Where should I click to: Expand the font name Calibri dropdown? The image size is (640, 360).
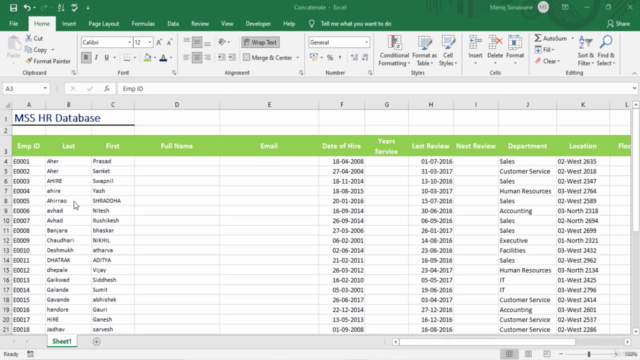129,42
